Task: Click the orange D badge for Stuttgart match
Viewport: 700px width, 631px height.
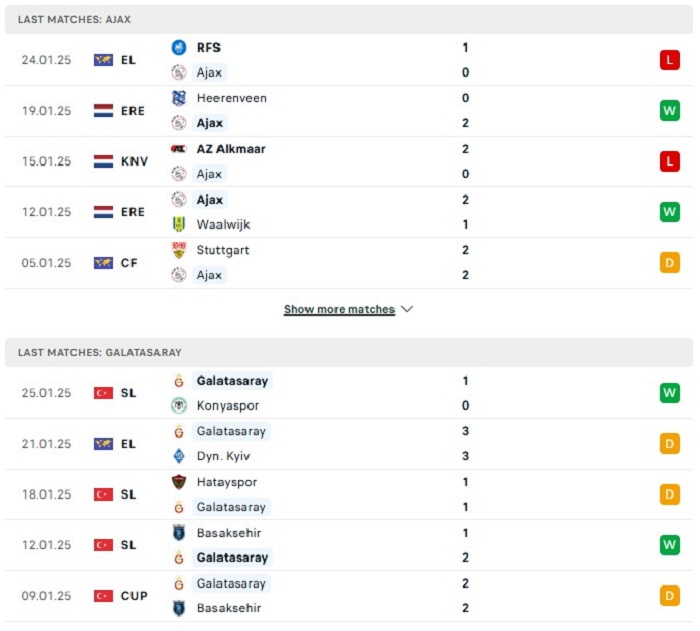Action: (x=670, y=263)
